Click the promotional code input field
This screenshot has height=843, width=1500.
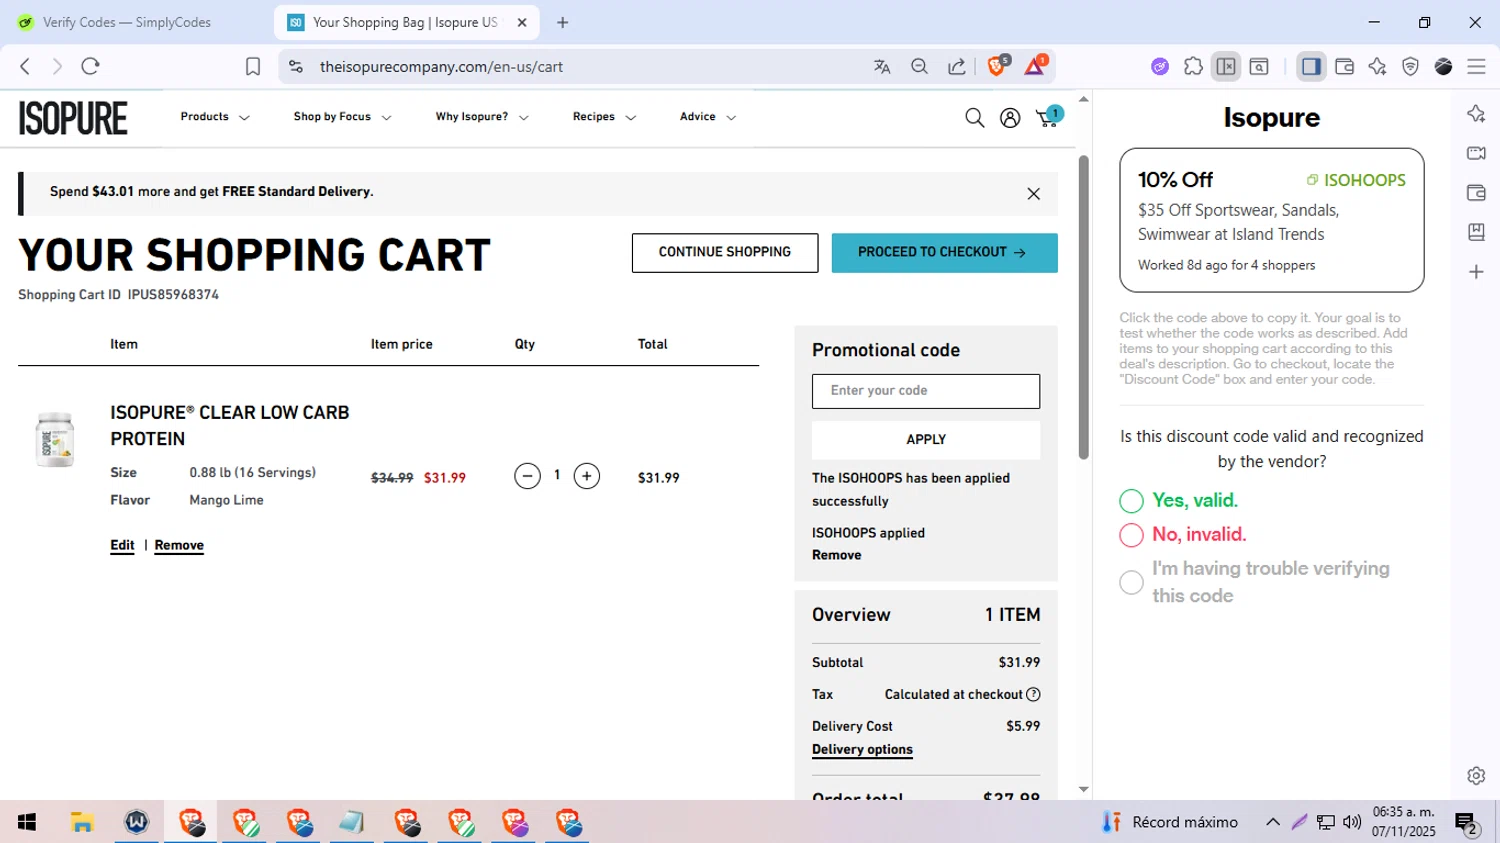point(926,391)
